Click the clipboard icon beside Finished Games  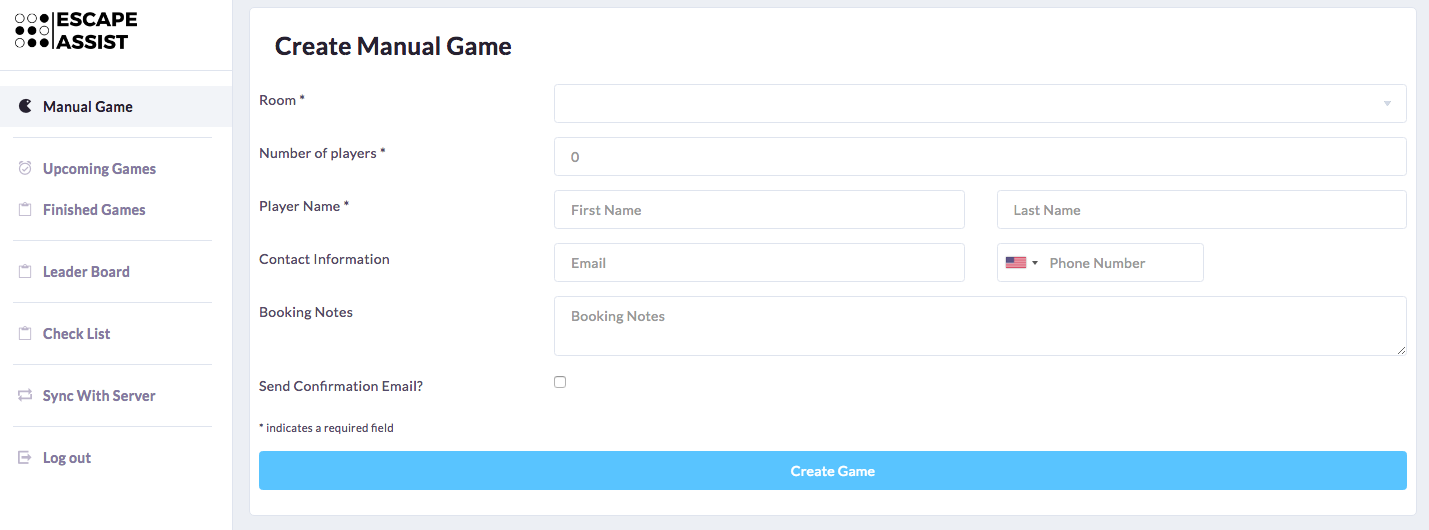click(26, 209)
